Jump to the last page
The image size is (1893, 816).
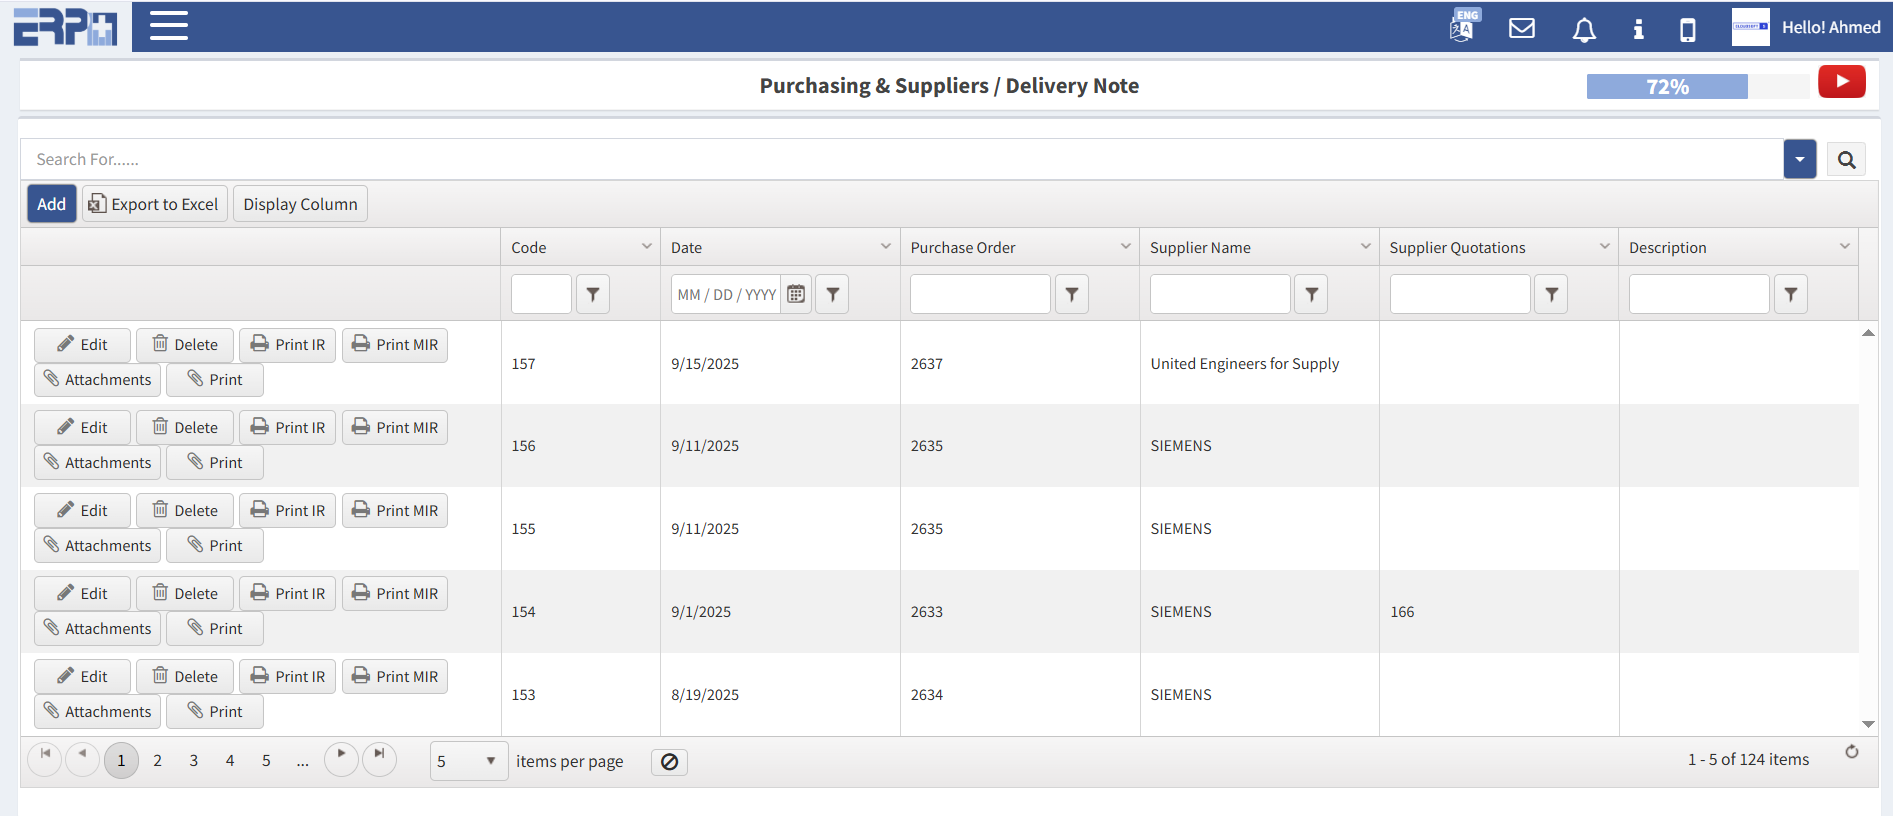(x=379, y=756)
